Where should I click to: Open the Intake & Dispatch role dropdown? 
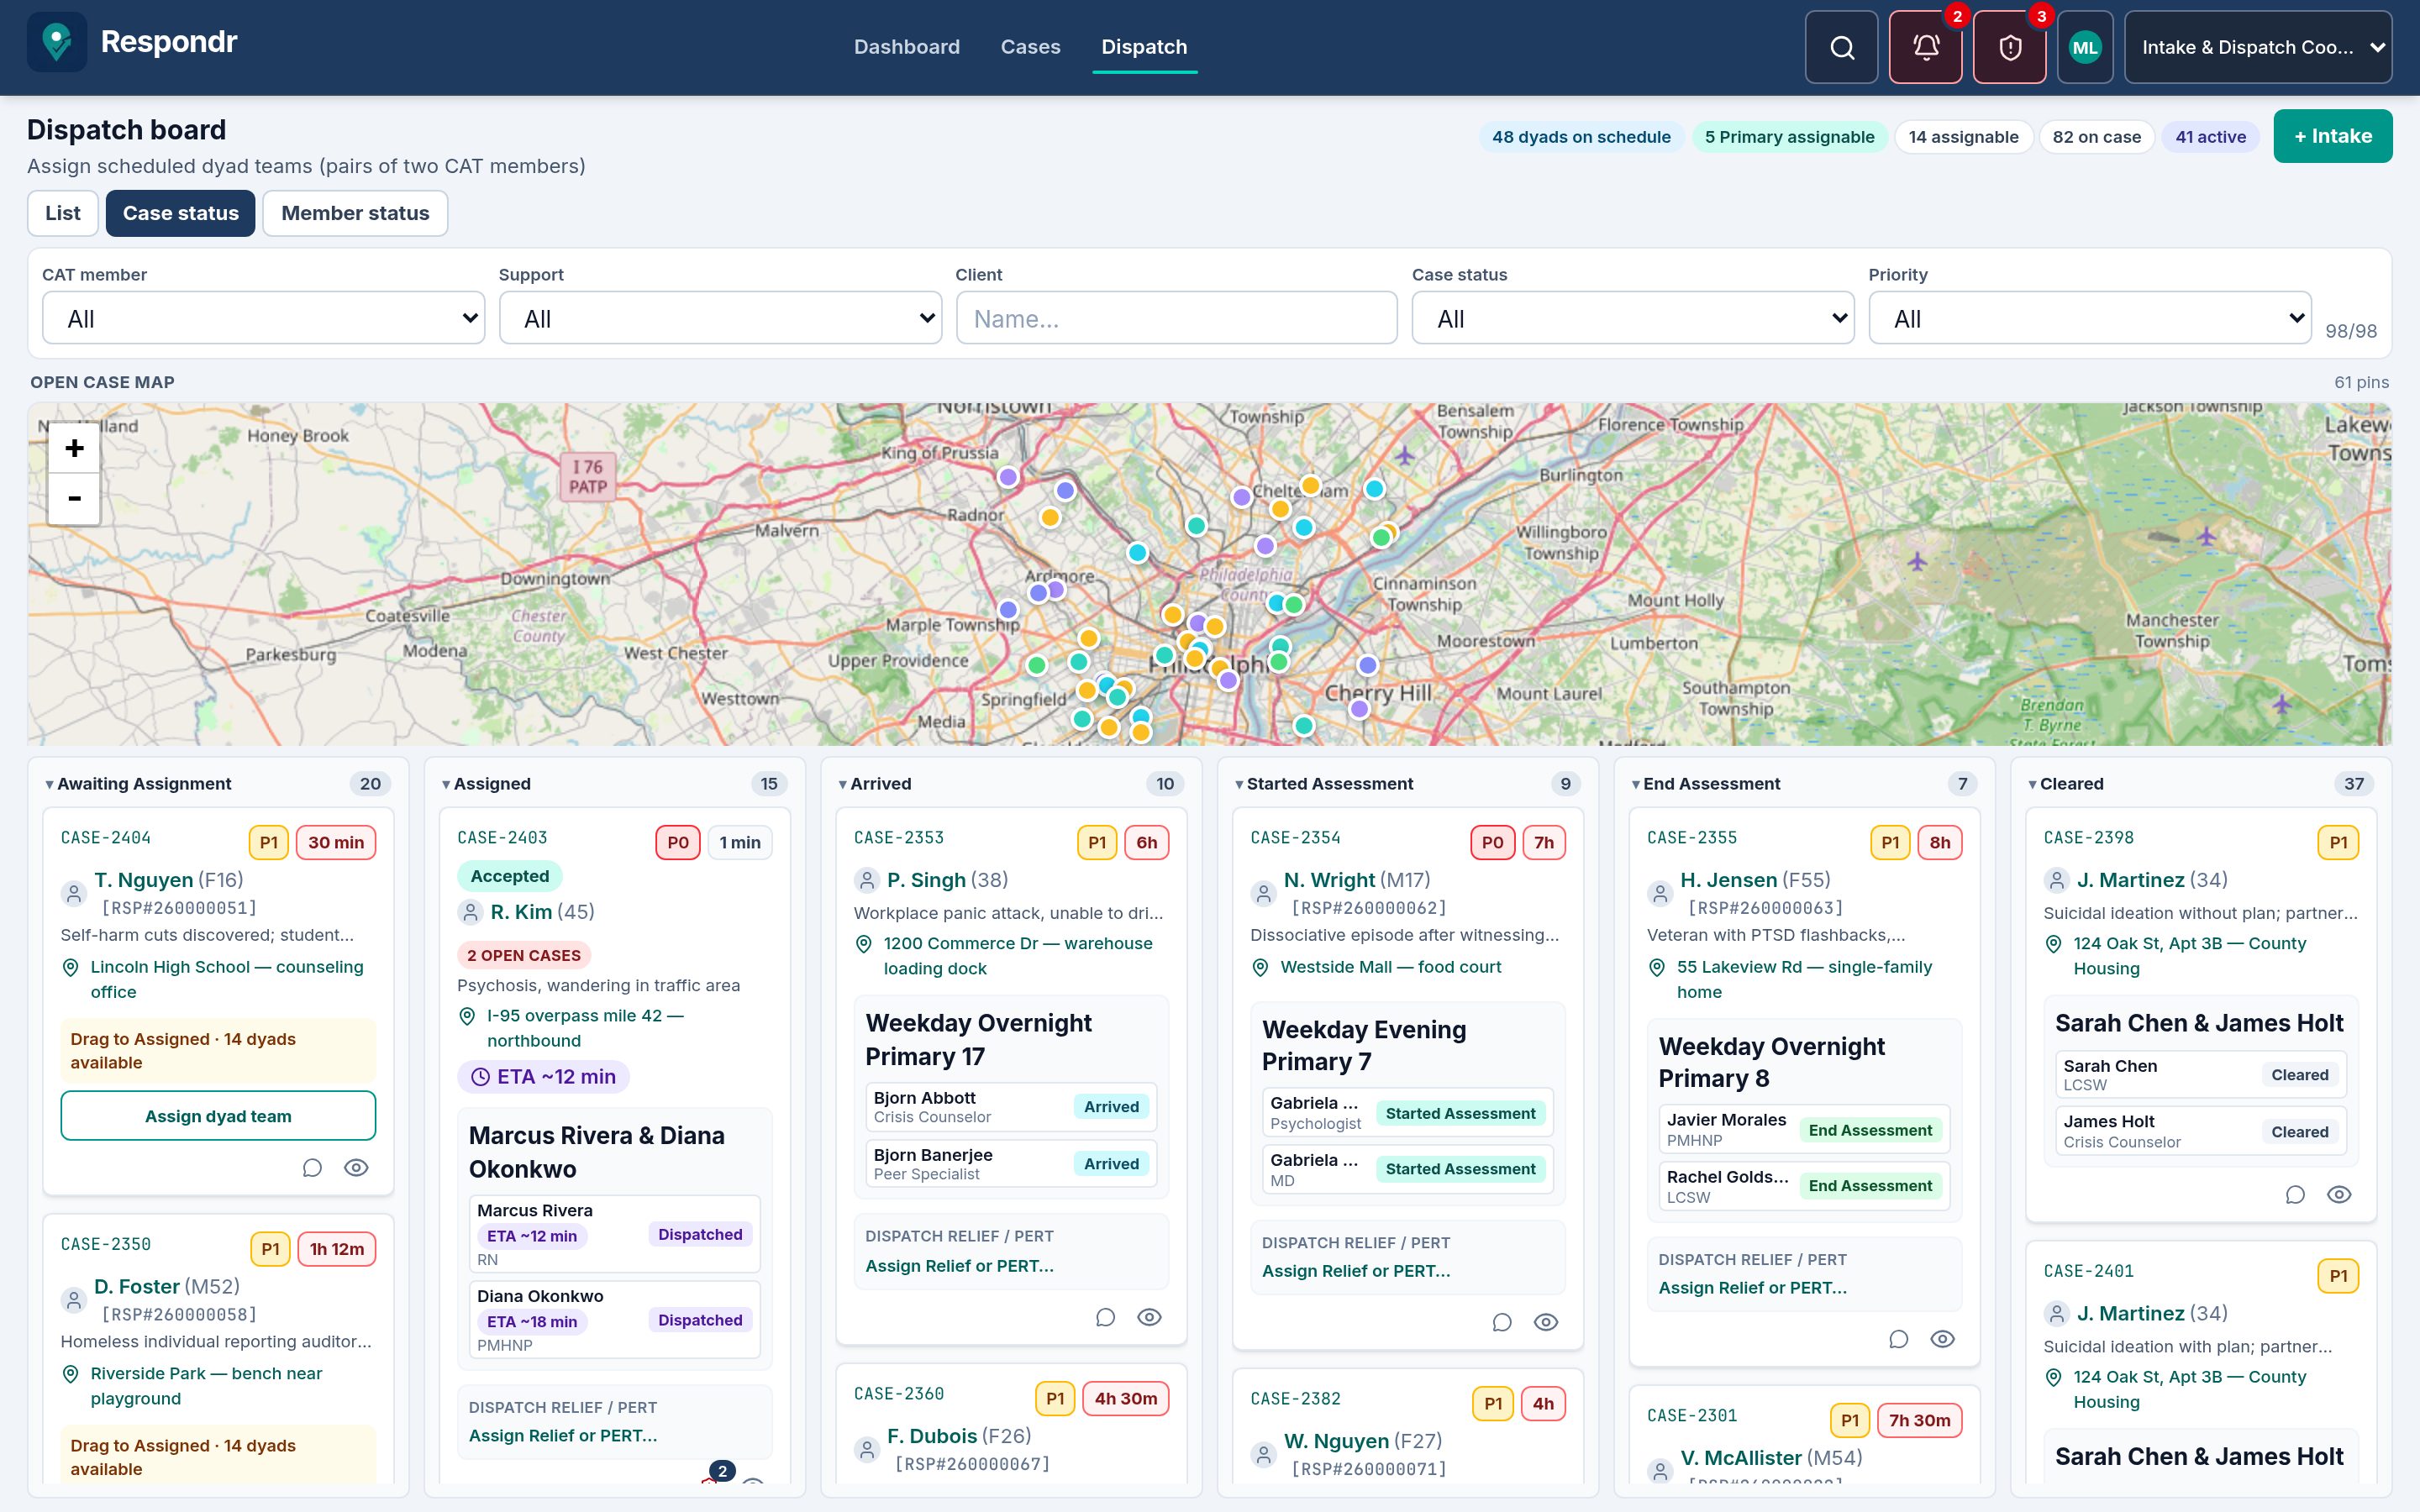[x=2258, y=47]
